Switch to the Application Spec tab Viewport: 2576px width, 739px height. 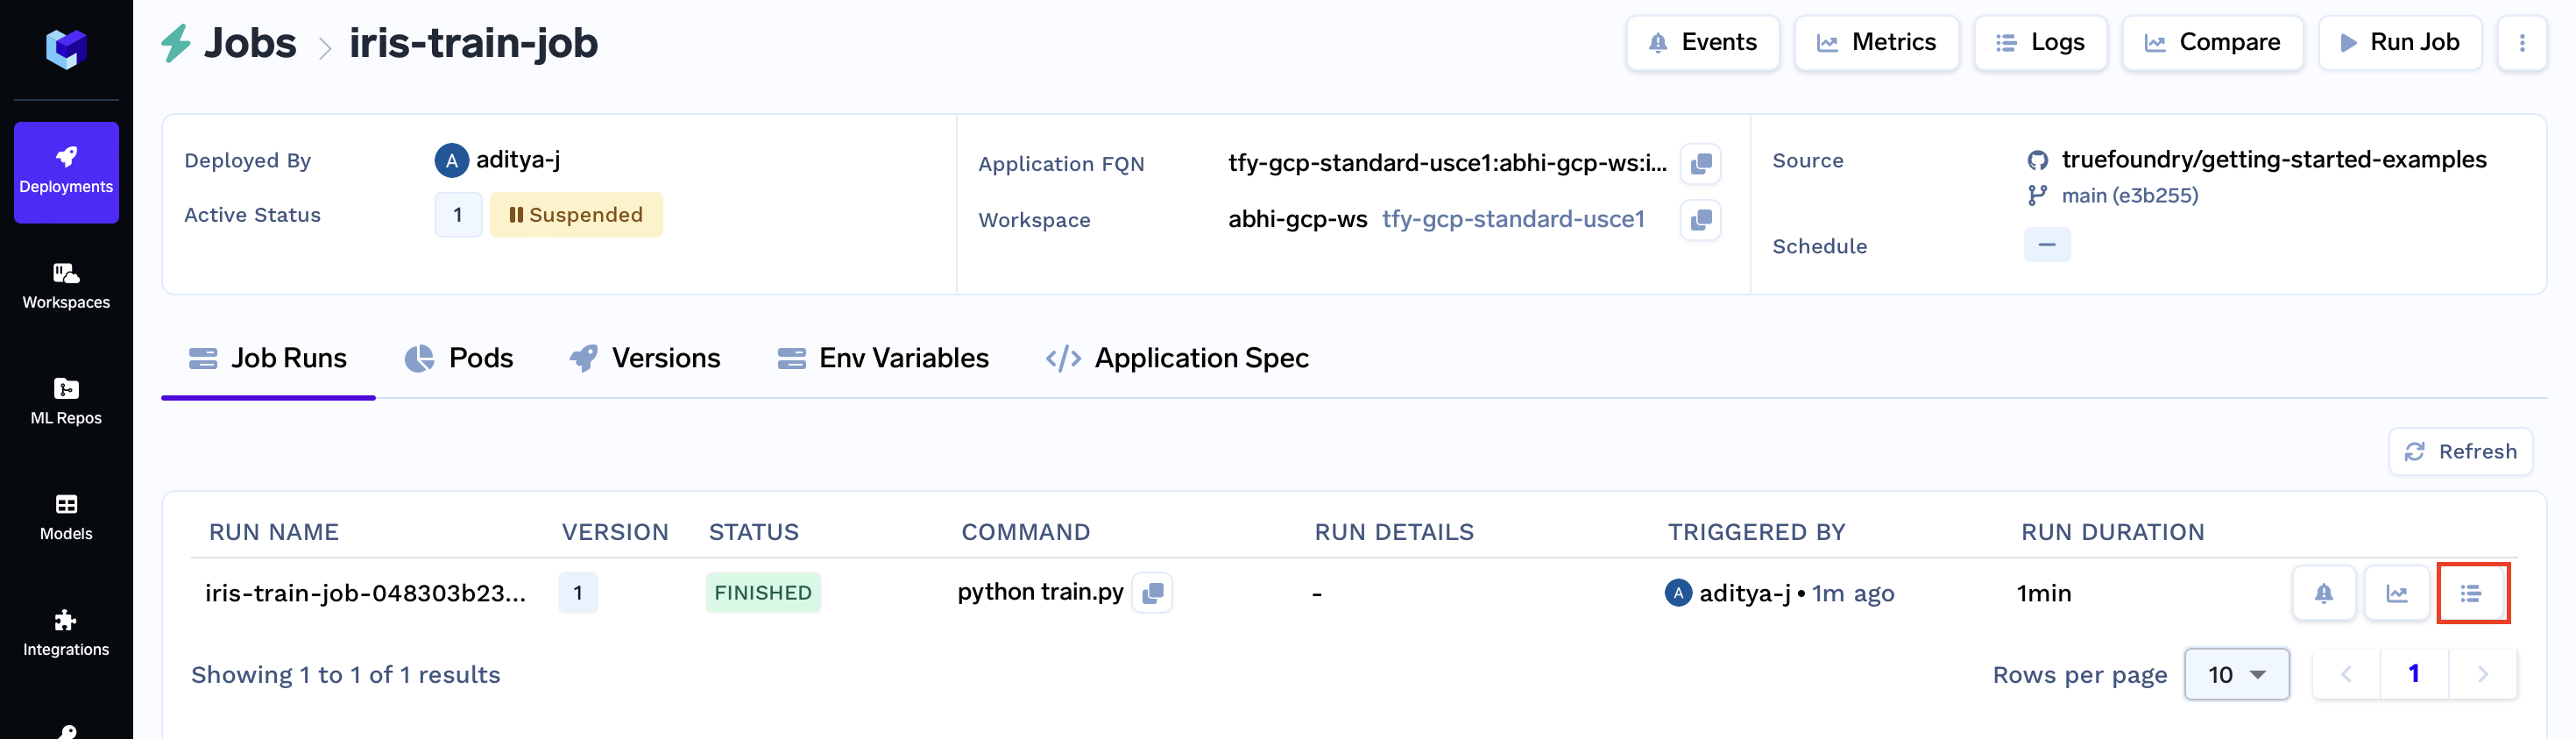click(x=1177, y=358)
